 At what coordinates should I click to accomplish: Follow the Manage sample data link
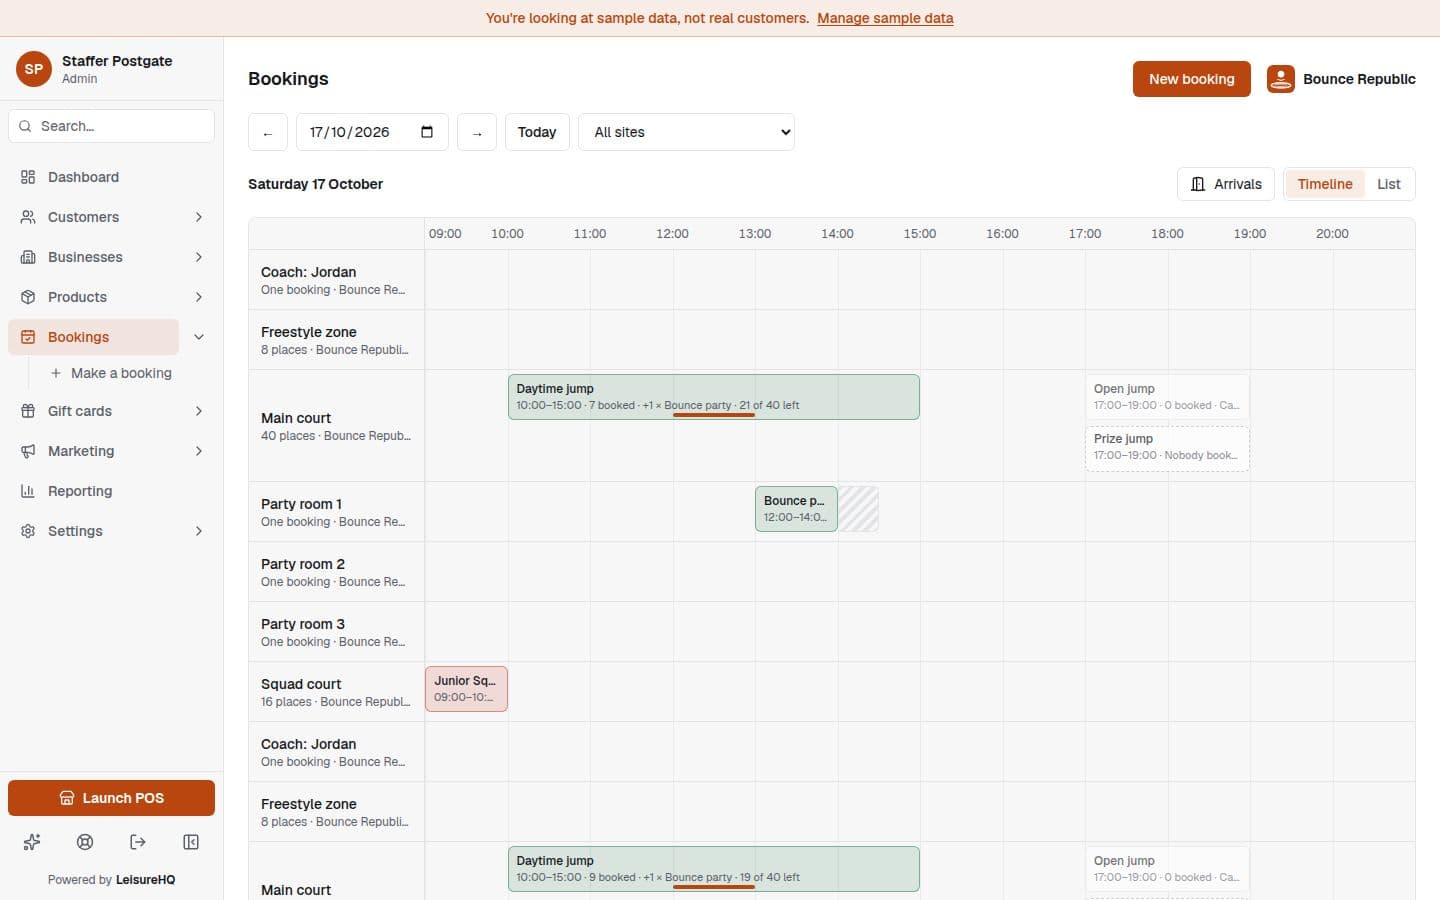(x=885, y=18)
